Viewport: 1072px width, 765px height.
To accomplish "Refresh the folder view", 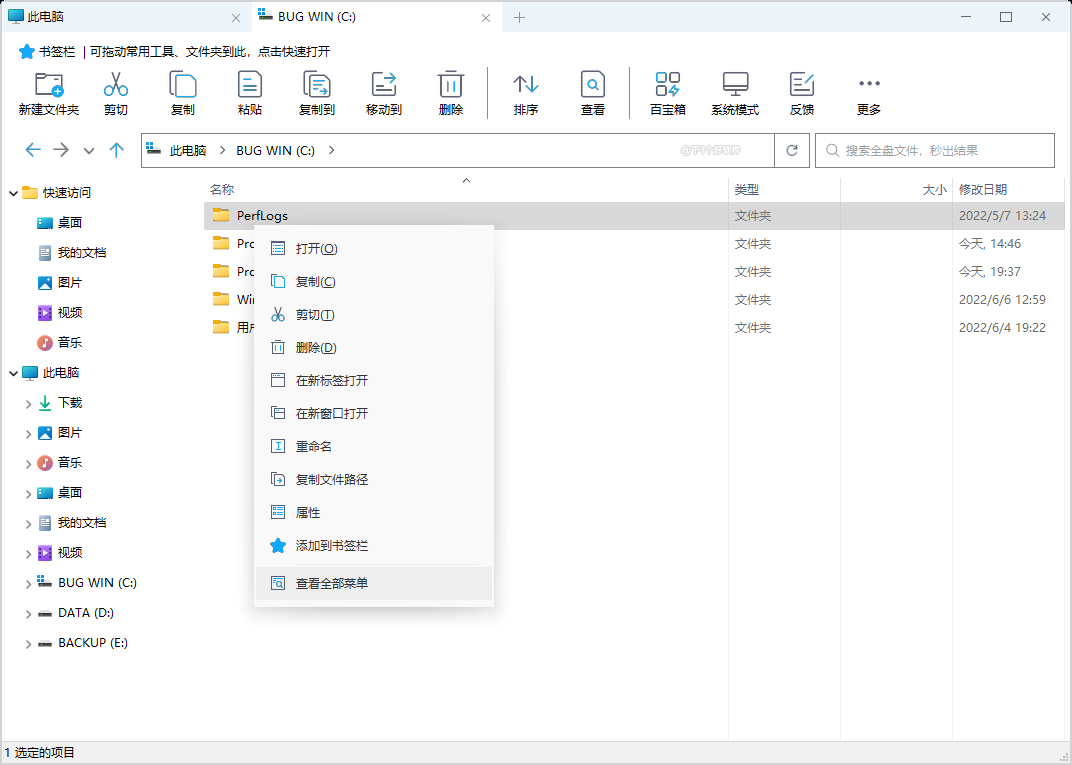I will point(791,150).
